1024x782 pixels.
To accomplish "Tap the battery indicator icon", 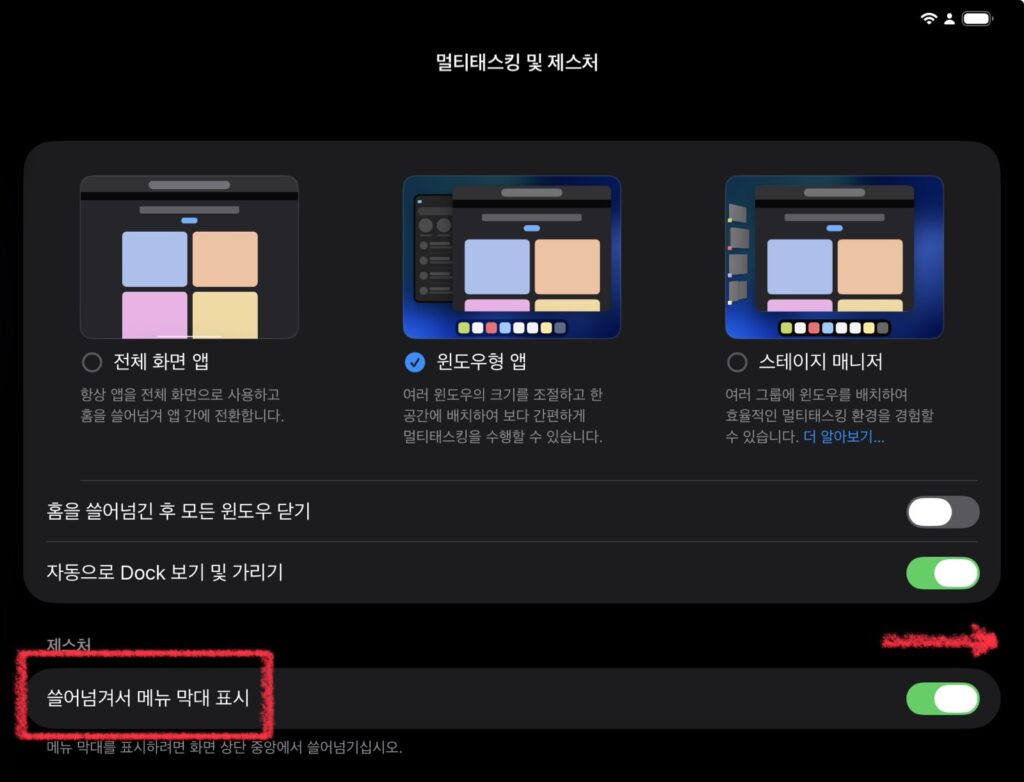I will (x=978, y=19).
